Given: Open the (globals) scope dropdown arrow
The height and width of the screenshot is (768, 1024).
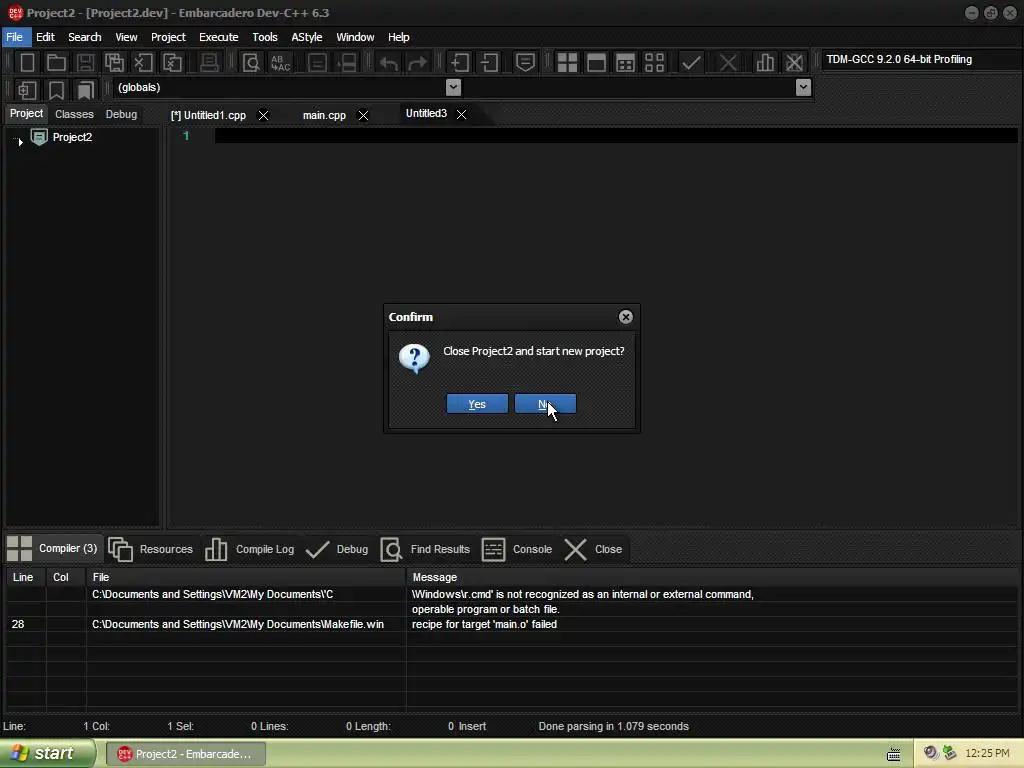Looking at the screenshot, I should coord(453,87).
